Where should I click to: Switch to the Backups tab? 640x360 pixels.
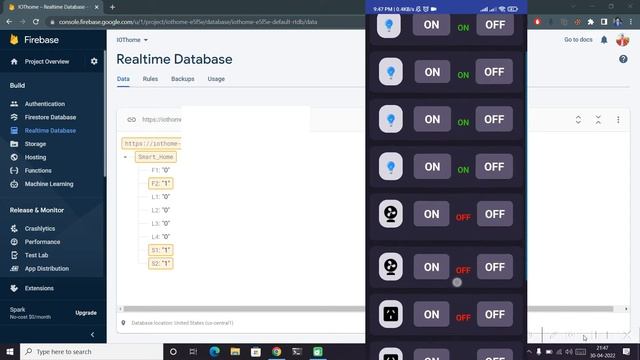point(182,79)
